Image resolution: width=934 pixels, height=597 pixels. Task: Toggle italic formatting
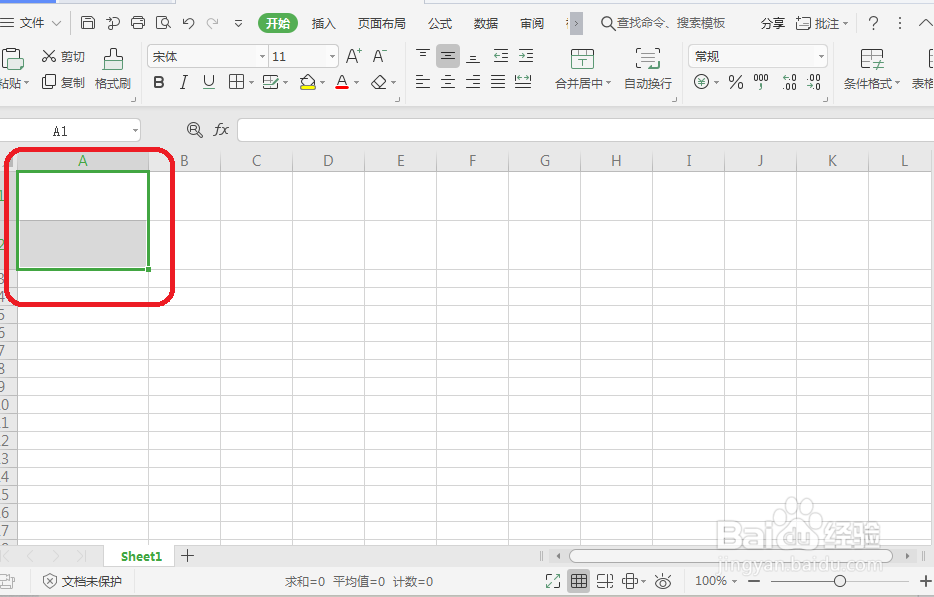coord(184,83)
